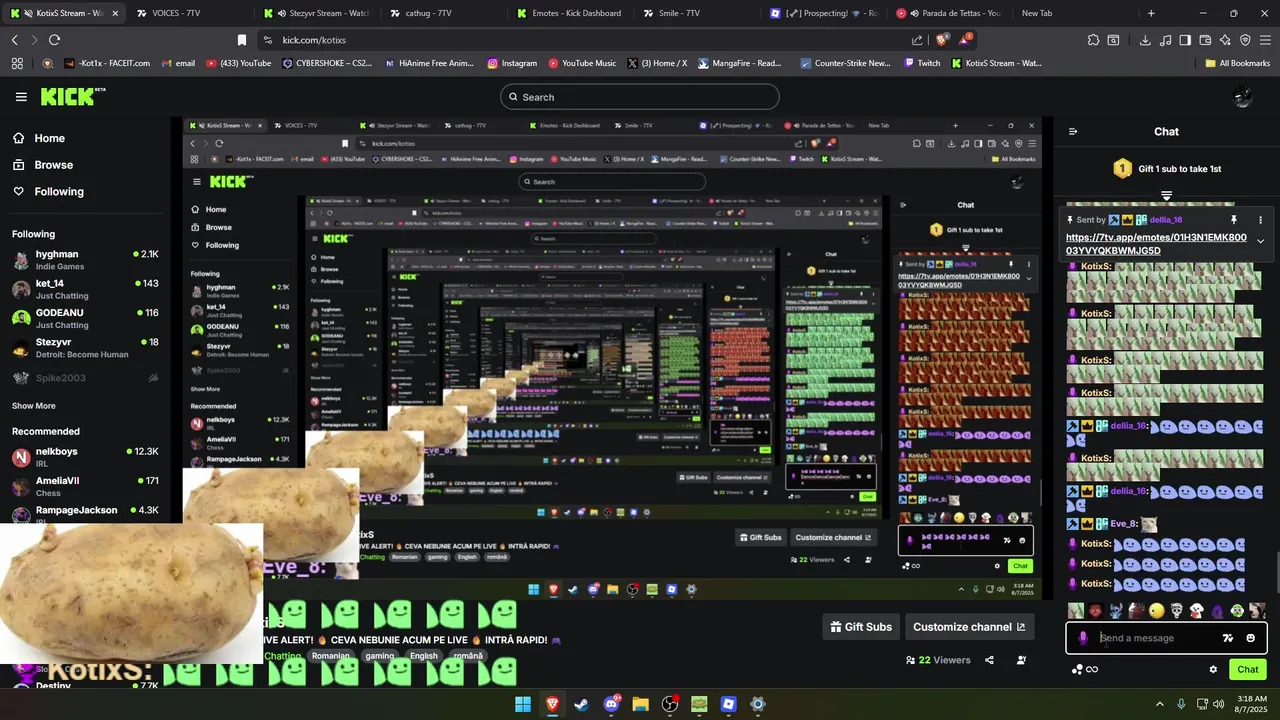Image resolution: width=1280 pixels, height=720 pixels.
Task: Reload the page with the refresh icon
Action: point(54,40)
